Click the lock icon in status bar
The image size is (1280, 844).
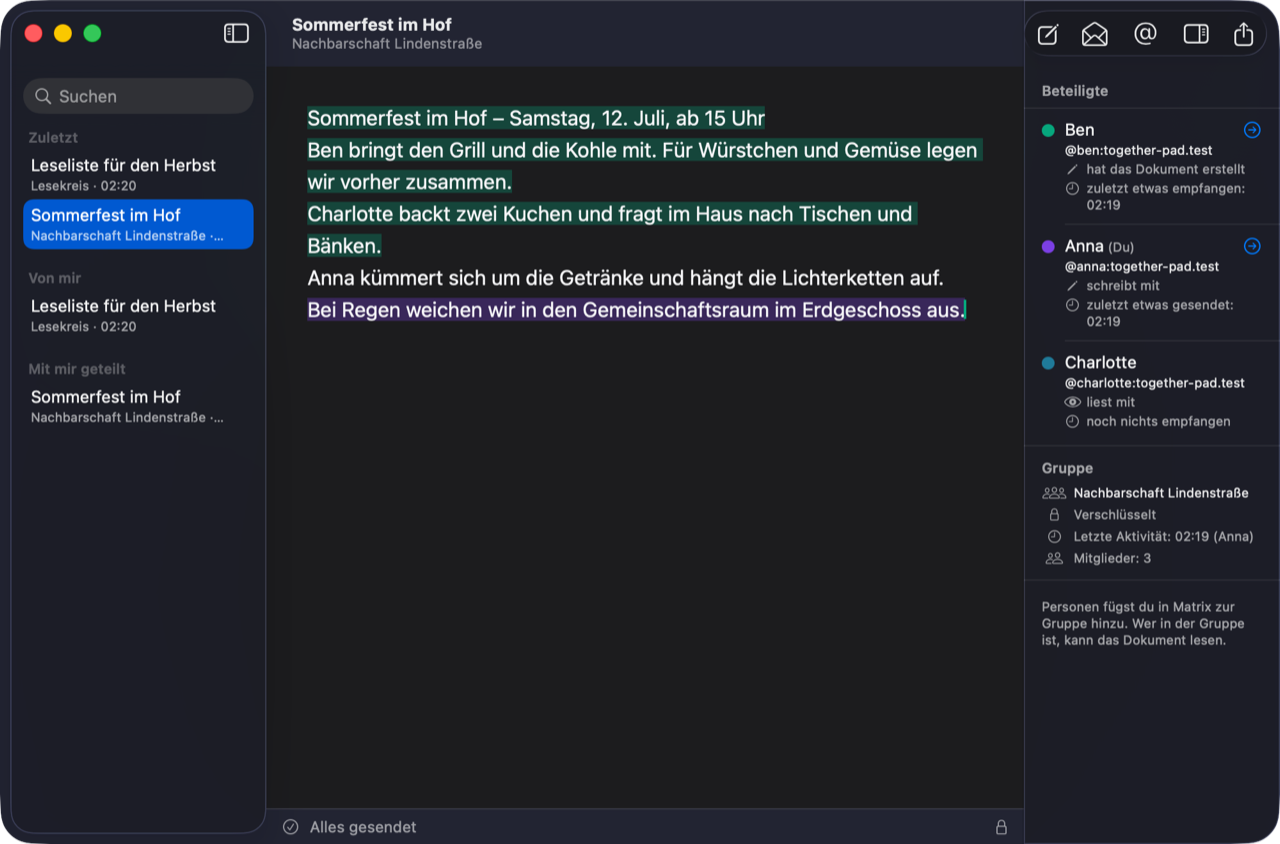pyautogui.click(x=1001, y=827)
